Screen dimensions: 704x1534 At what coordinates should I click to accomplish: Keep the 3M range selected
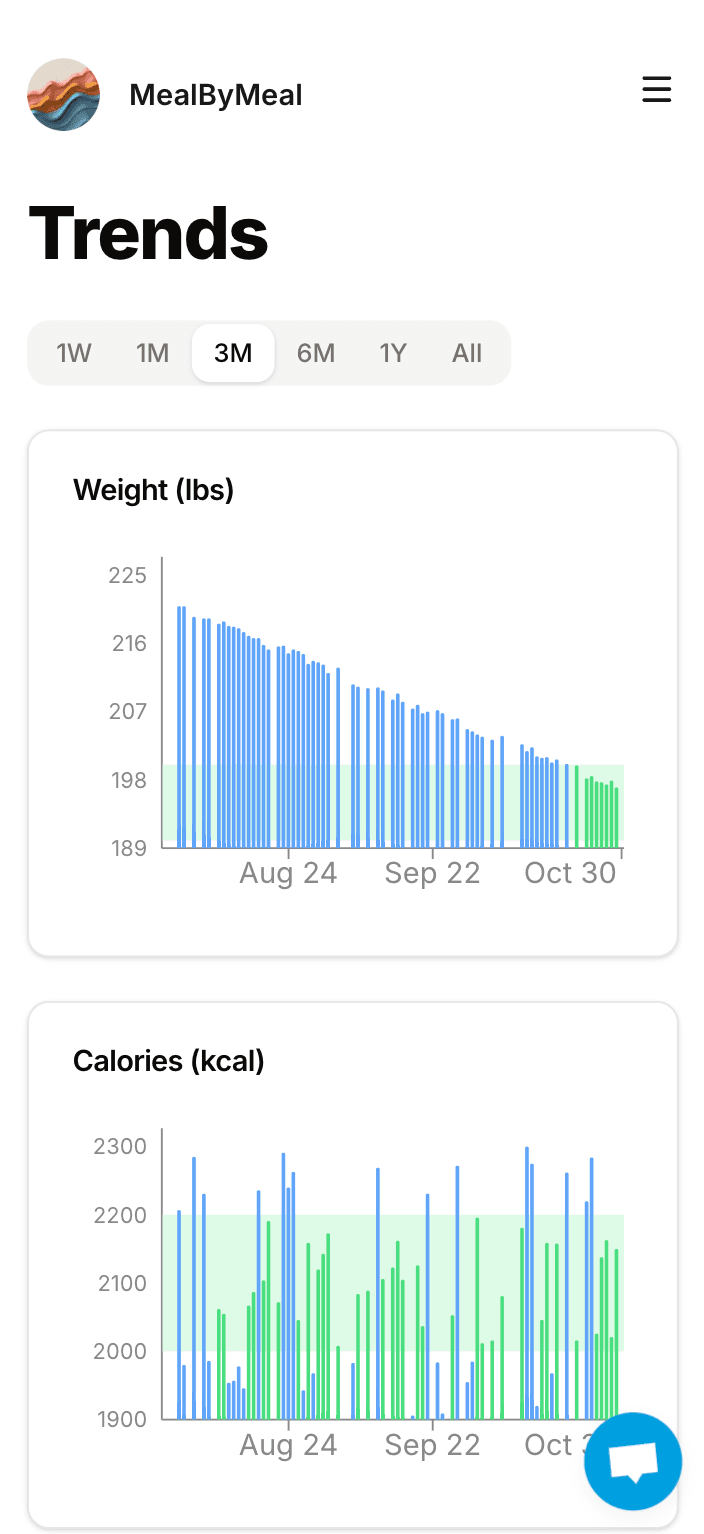click(233, 353)
